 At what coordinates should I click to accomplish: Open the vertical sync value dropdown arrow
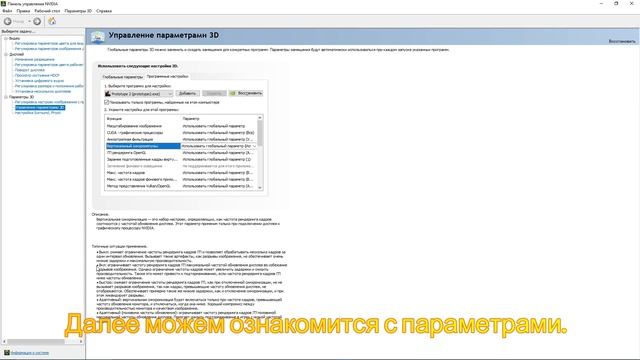pyautogui.click(x=255, y=146)
